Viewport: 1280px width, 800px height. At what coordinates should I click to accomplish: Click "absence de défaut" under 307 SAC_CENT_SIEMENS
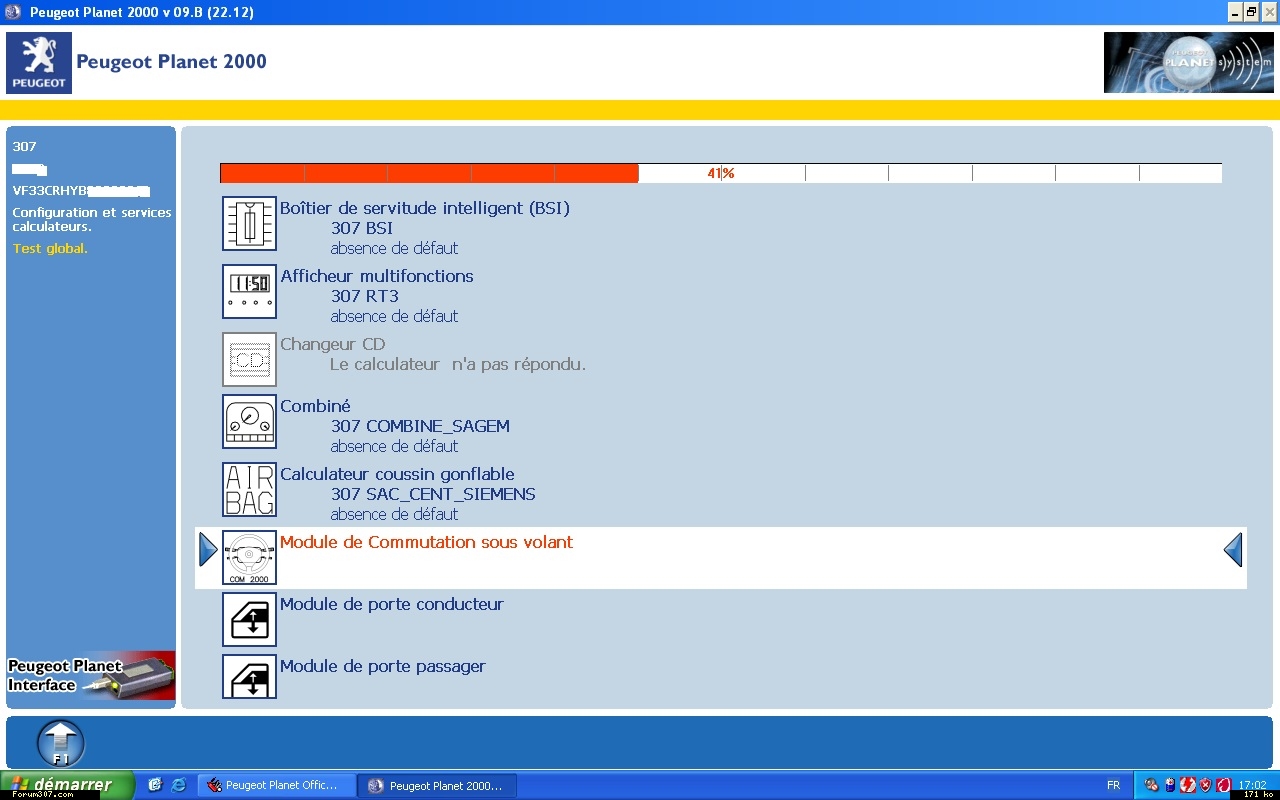coord(394,514)
